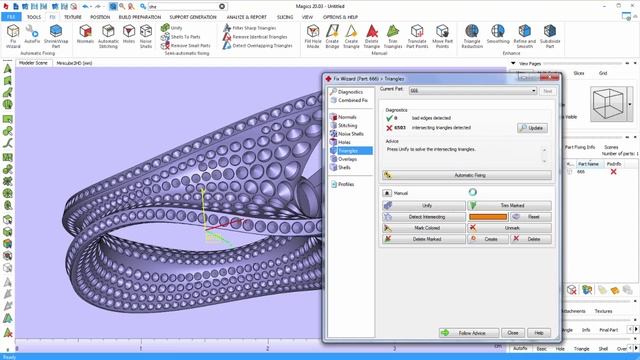The height and width of the screenshot is (360, 640).
Task: Open the ANALYZE & REPORT tab
Action: pyautogui.click(x=247, y=17)
